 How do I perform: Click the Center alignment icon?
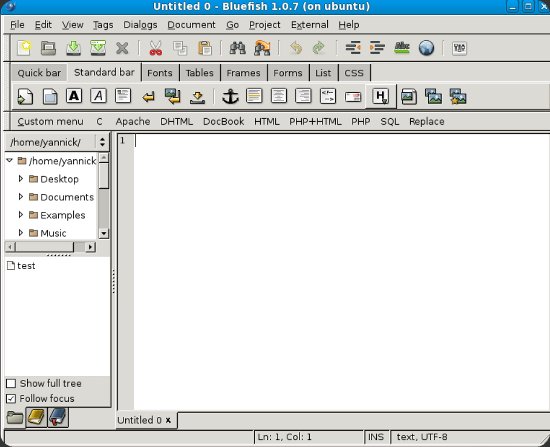point(279,96)
